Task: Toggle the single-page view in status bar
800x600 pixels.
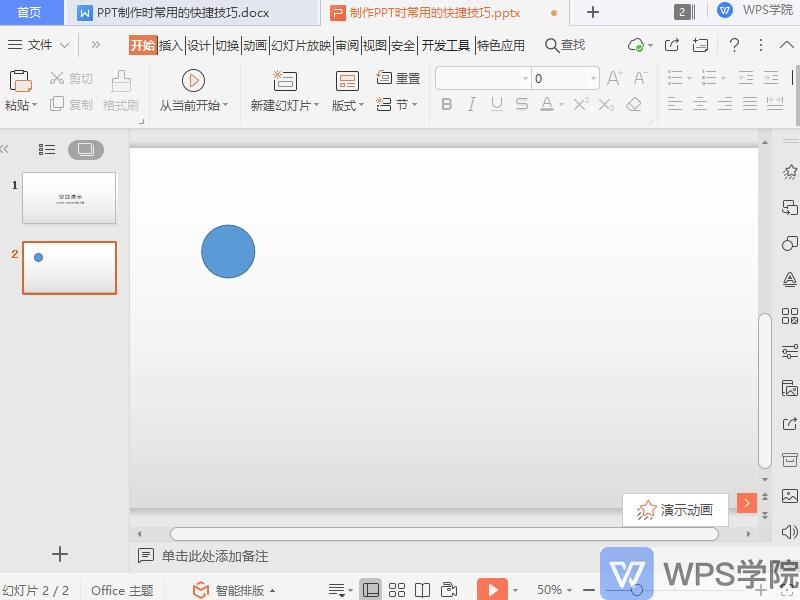Action: tap(371, 589)
